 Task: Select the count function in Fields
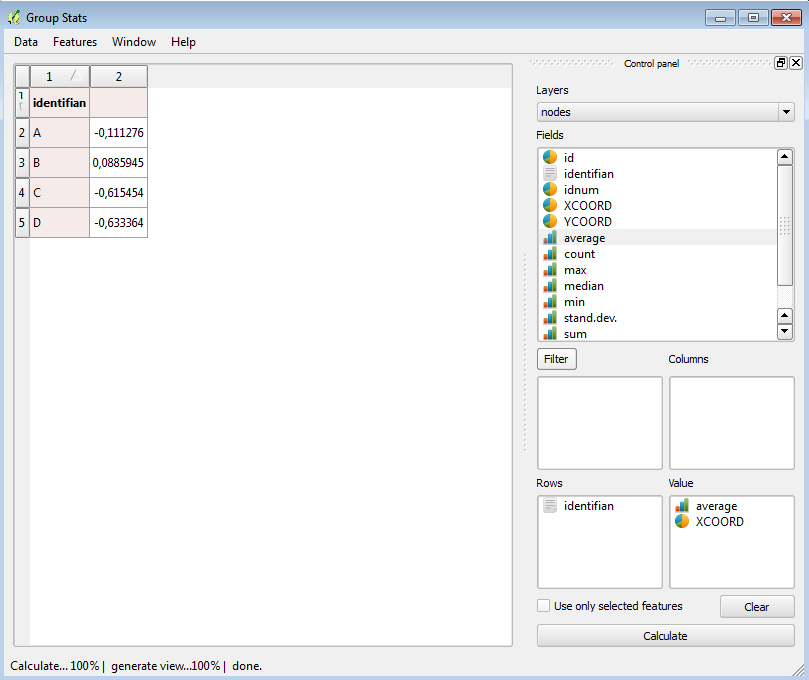(578, 253)
